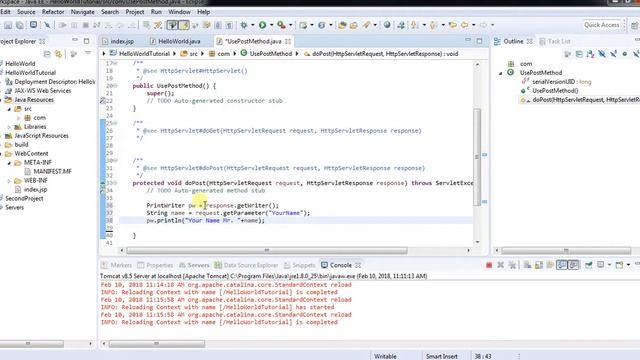Image resolution: width=640 pixels, height=360 pixels.
Task: Switch to the Servers view tab
Action: coord(194,265)
